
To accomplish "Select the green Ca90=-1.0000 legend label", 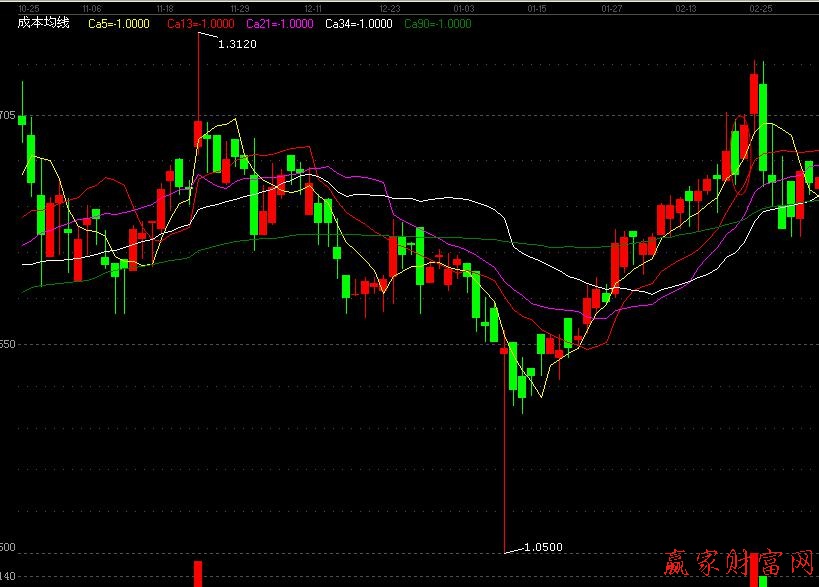I will click(x=437, y=23).
